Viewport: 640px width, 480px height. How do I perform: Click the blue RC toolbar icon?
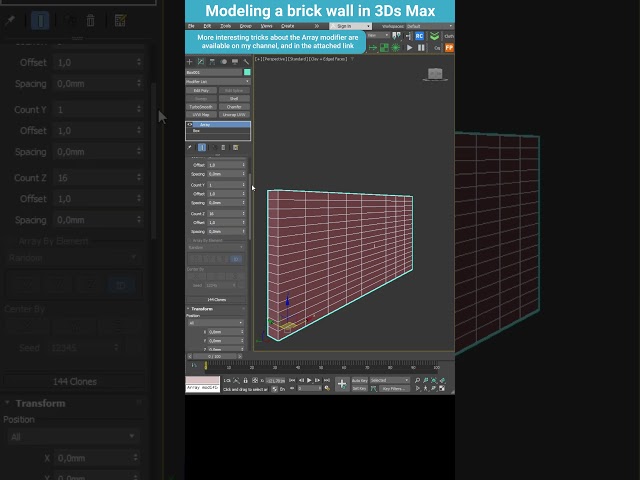coord(419,36)
